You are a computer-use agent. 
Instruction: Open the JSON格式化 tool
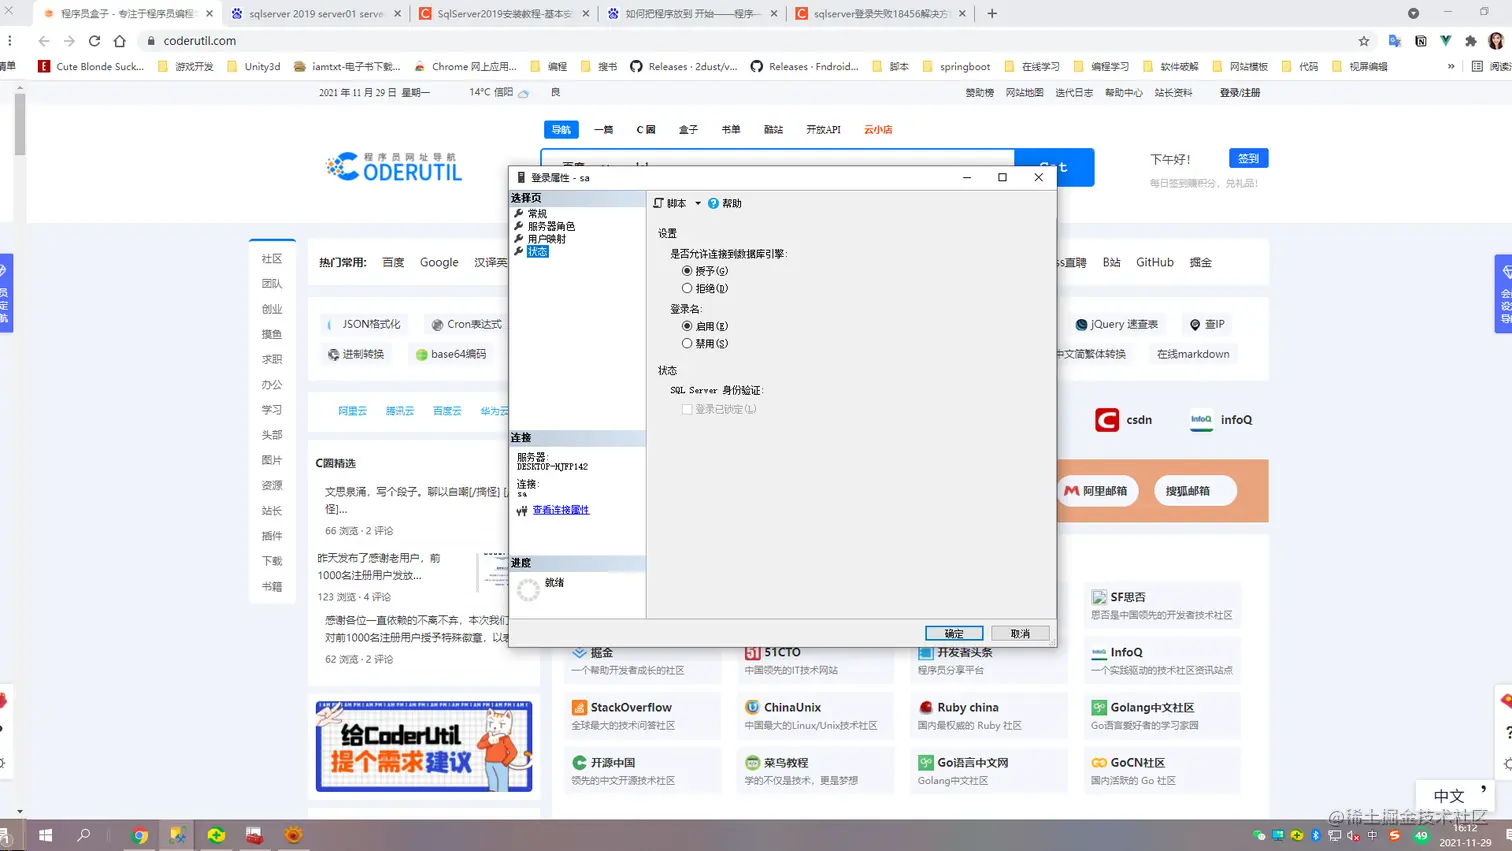364,324
